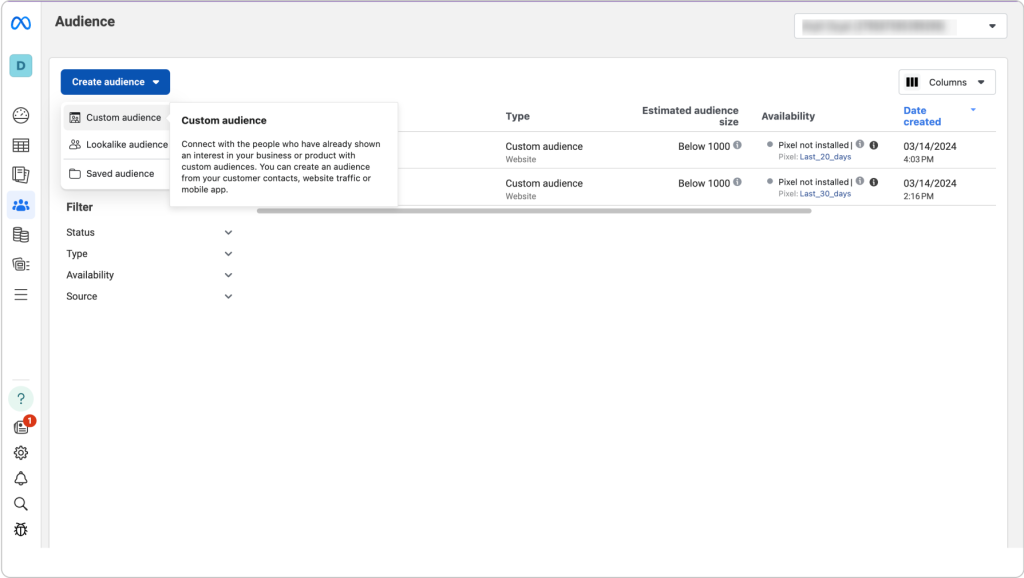Viewport: 1024px width, 578px height.
Task: Click the Type column header
Action: (517, 116)
